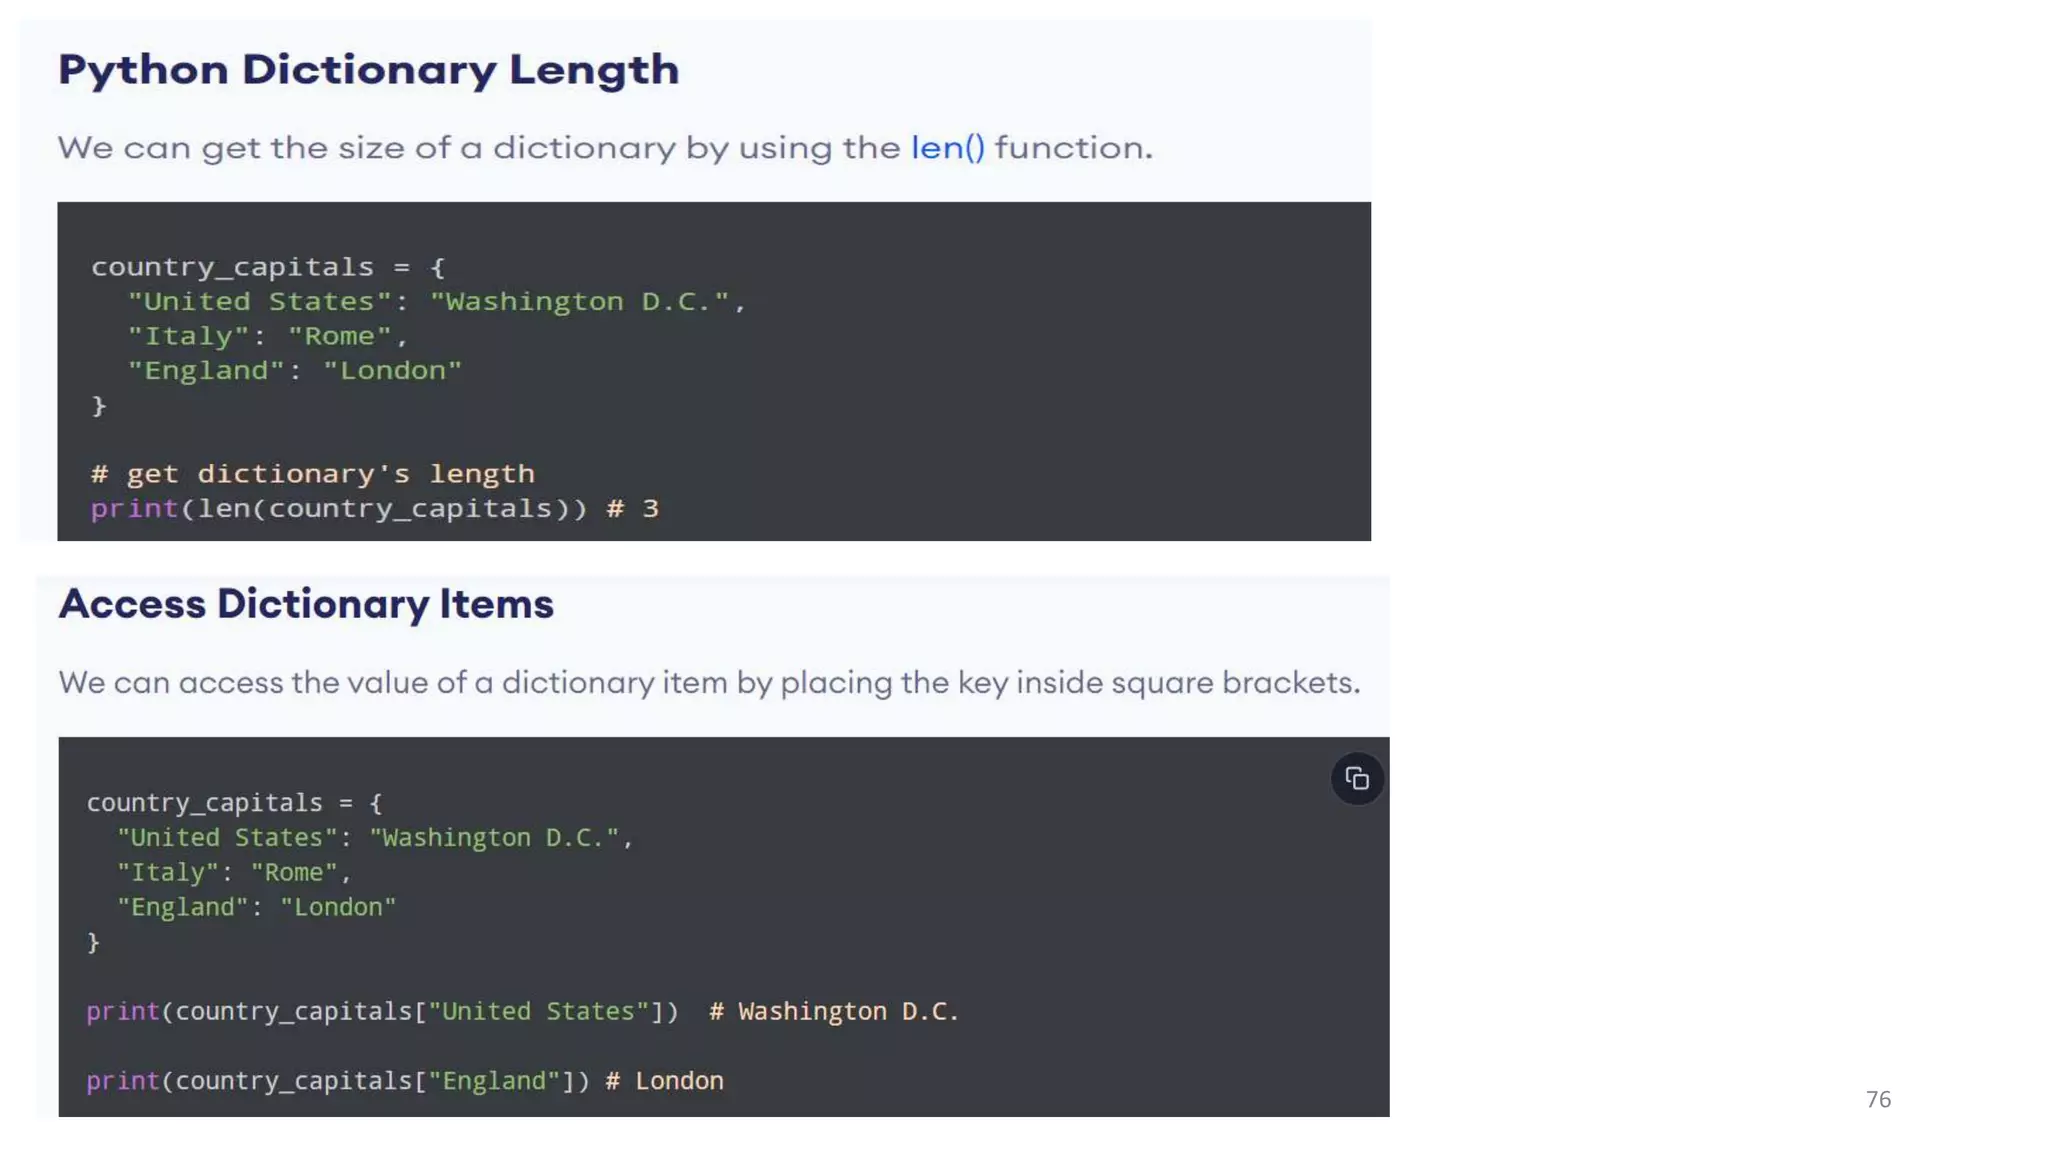Click print(country_capitals["England"]) code line

[338, 1081]
